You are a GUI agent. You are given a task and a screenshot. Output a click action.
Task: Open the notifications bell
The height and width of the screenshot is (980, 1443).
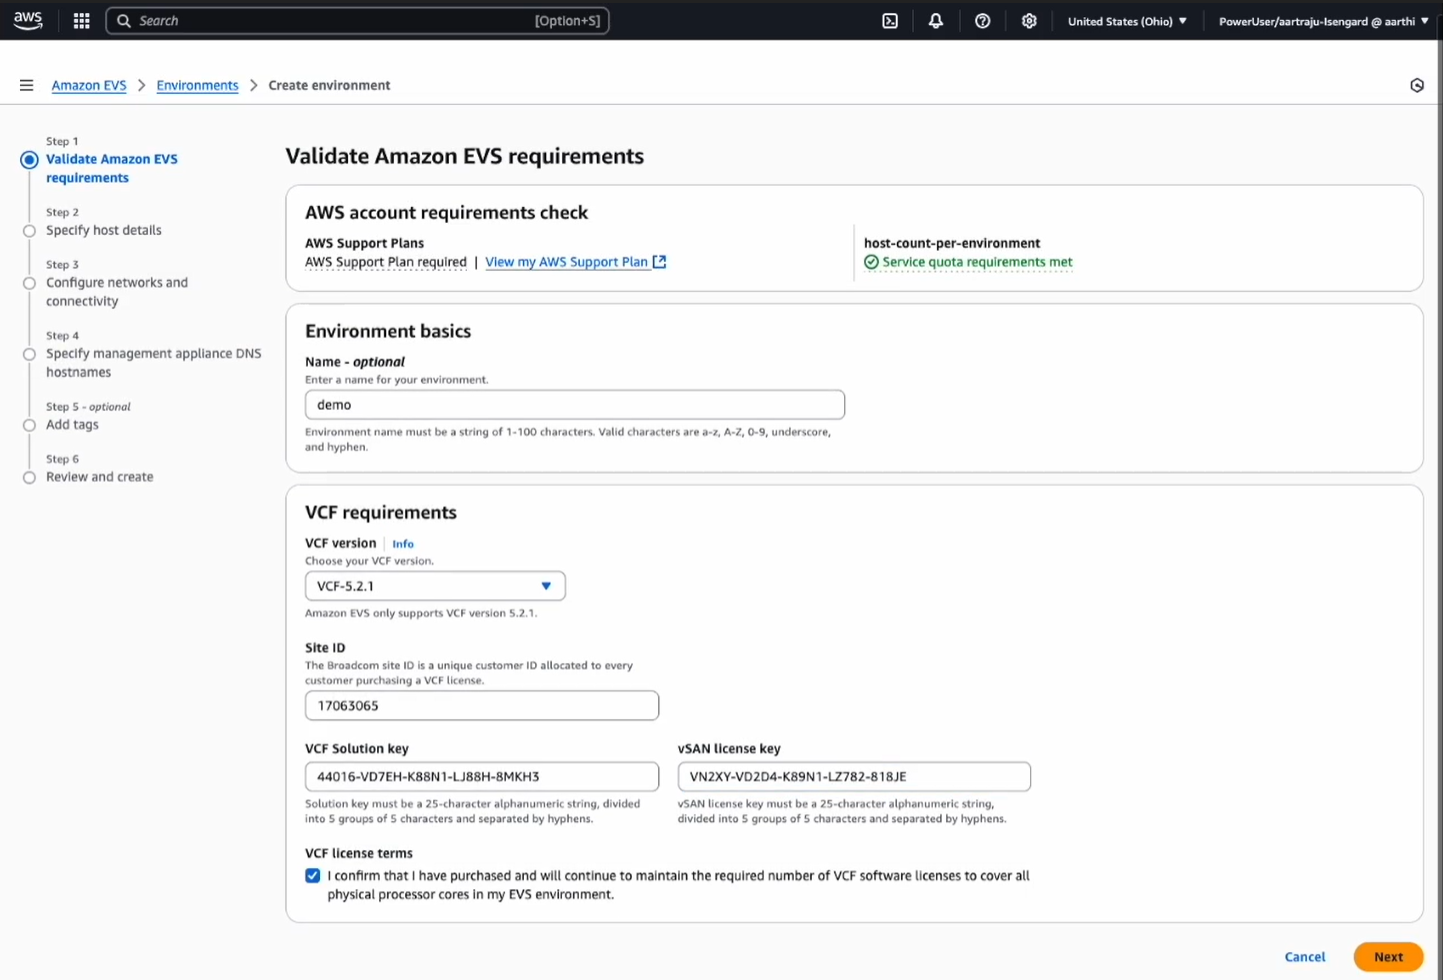(x=936, y=21)
